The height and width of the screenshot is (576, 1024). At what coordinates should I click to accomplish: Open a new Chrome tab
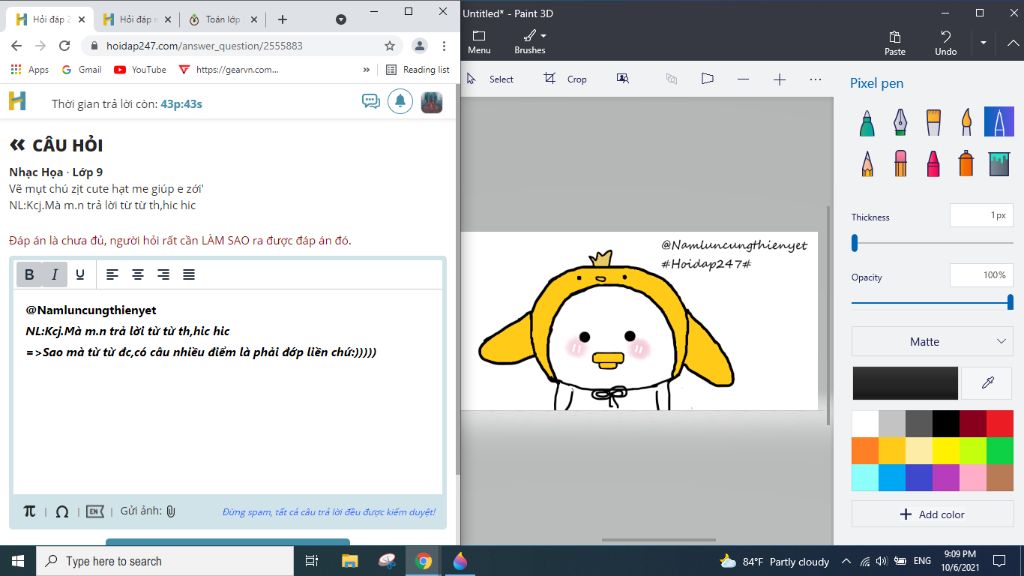click(282, 20)
